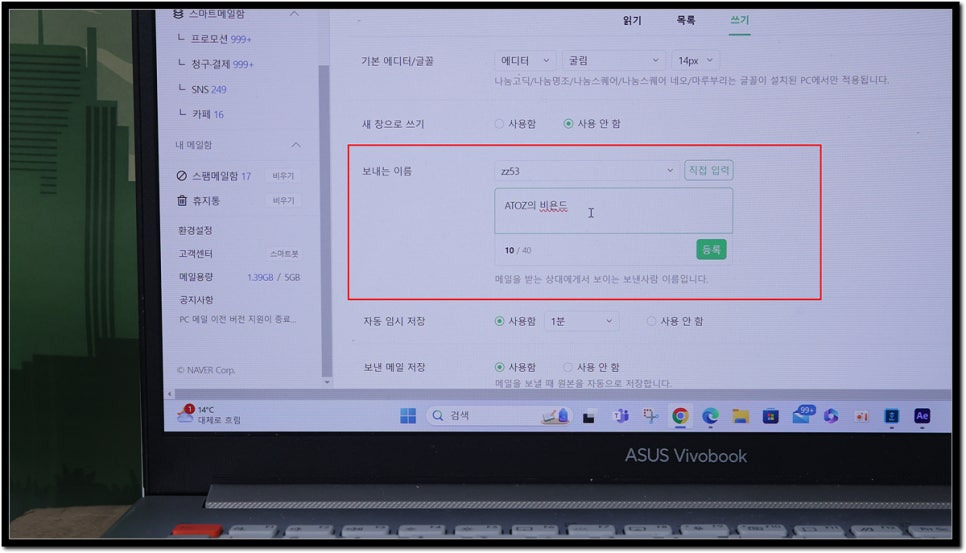Open the weather widget showing 14°C

pos(209,415)
